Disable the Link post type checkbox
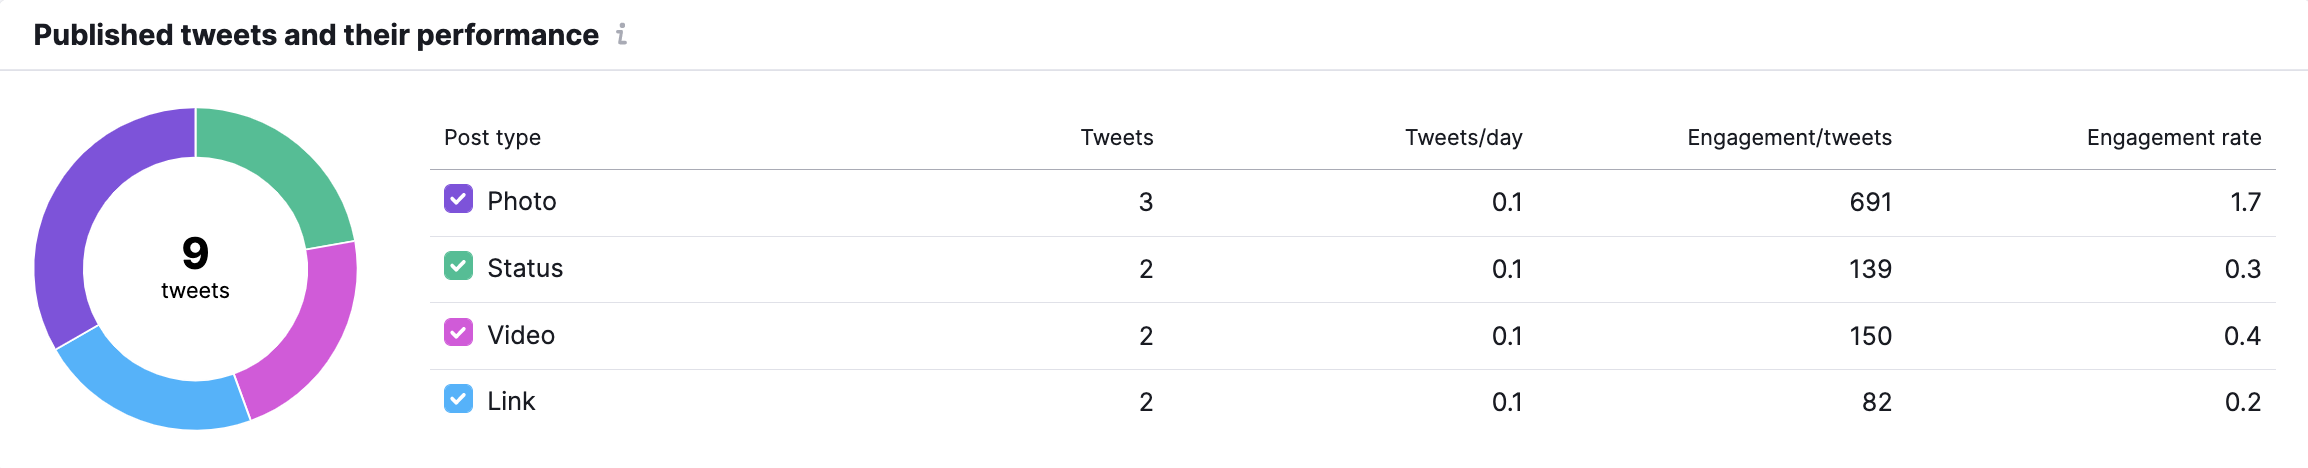 (x=458, y=399)
